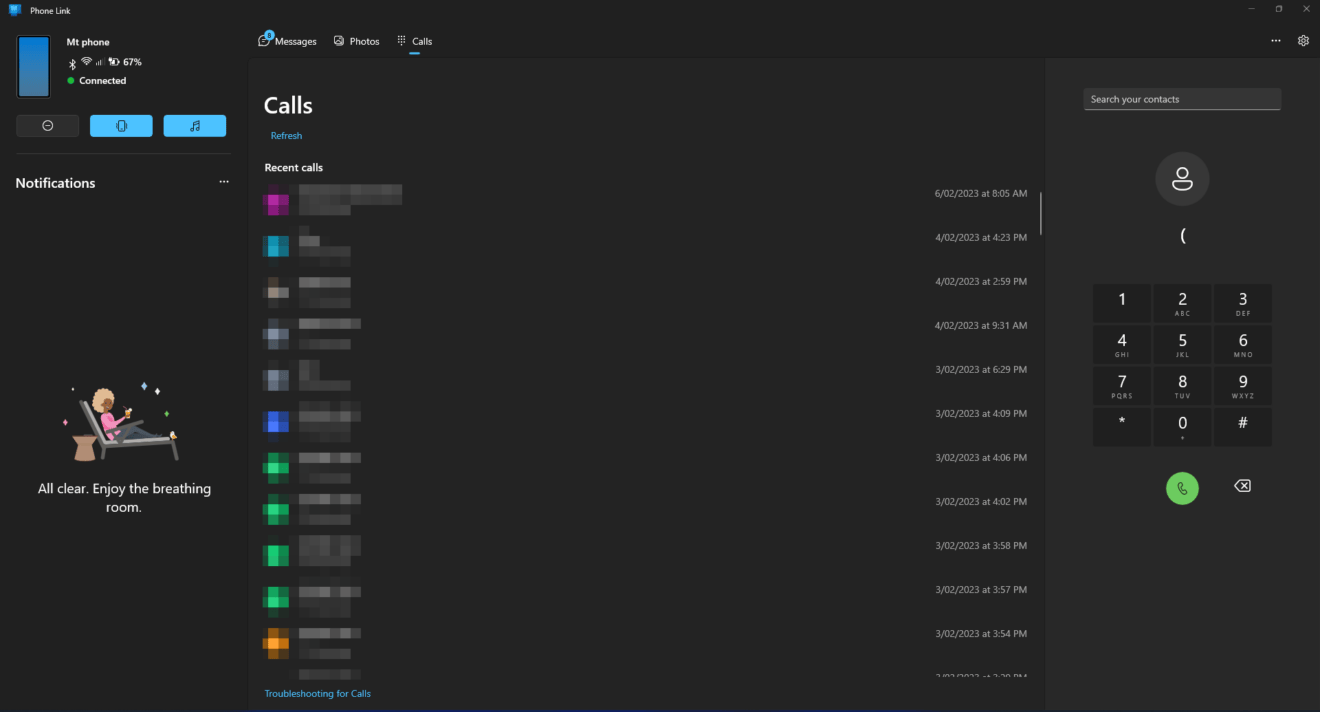Click the Search your contacts field
This screenshot has height=712, width=1320.
[x=1181, y=99]
